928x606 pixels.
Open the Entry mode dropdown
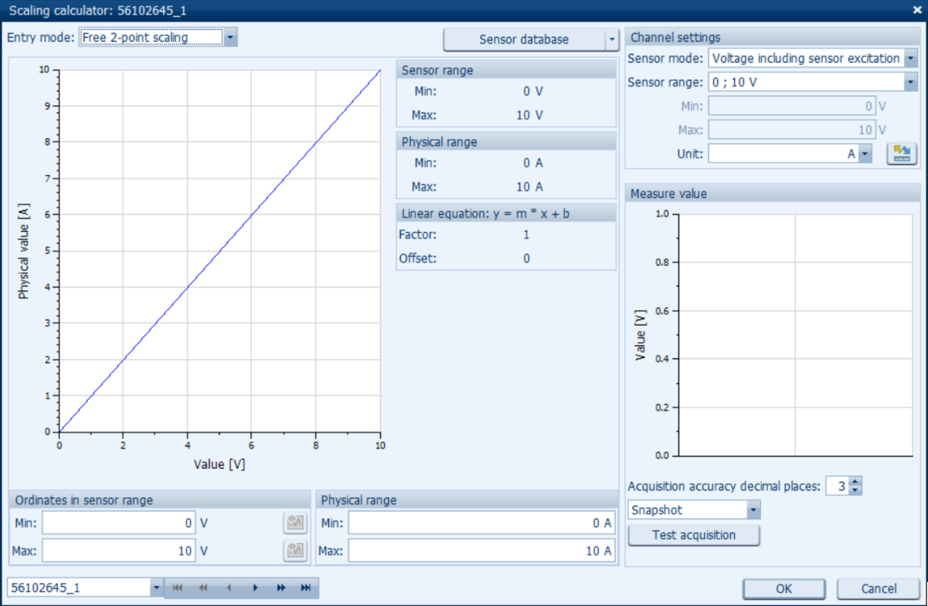[x=230, y=38]
